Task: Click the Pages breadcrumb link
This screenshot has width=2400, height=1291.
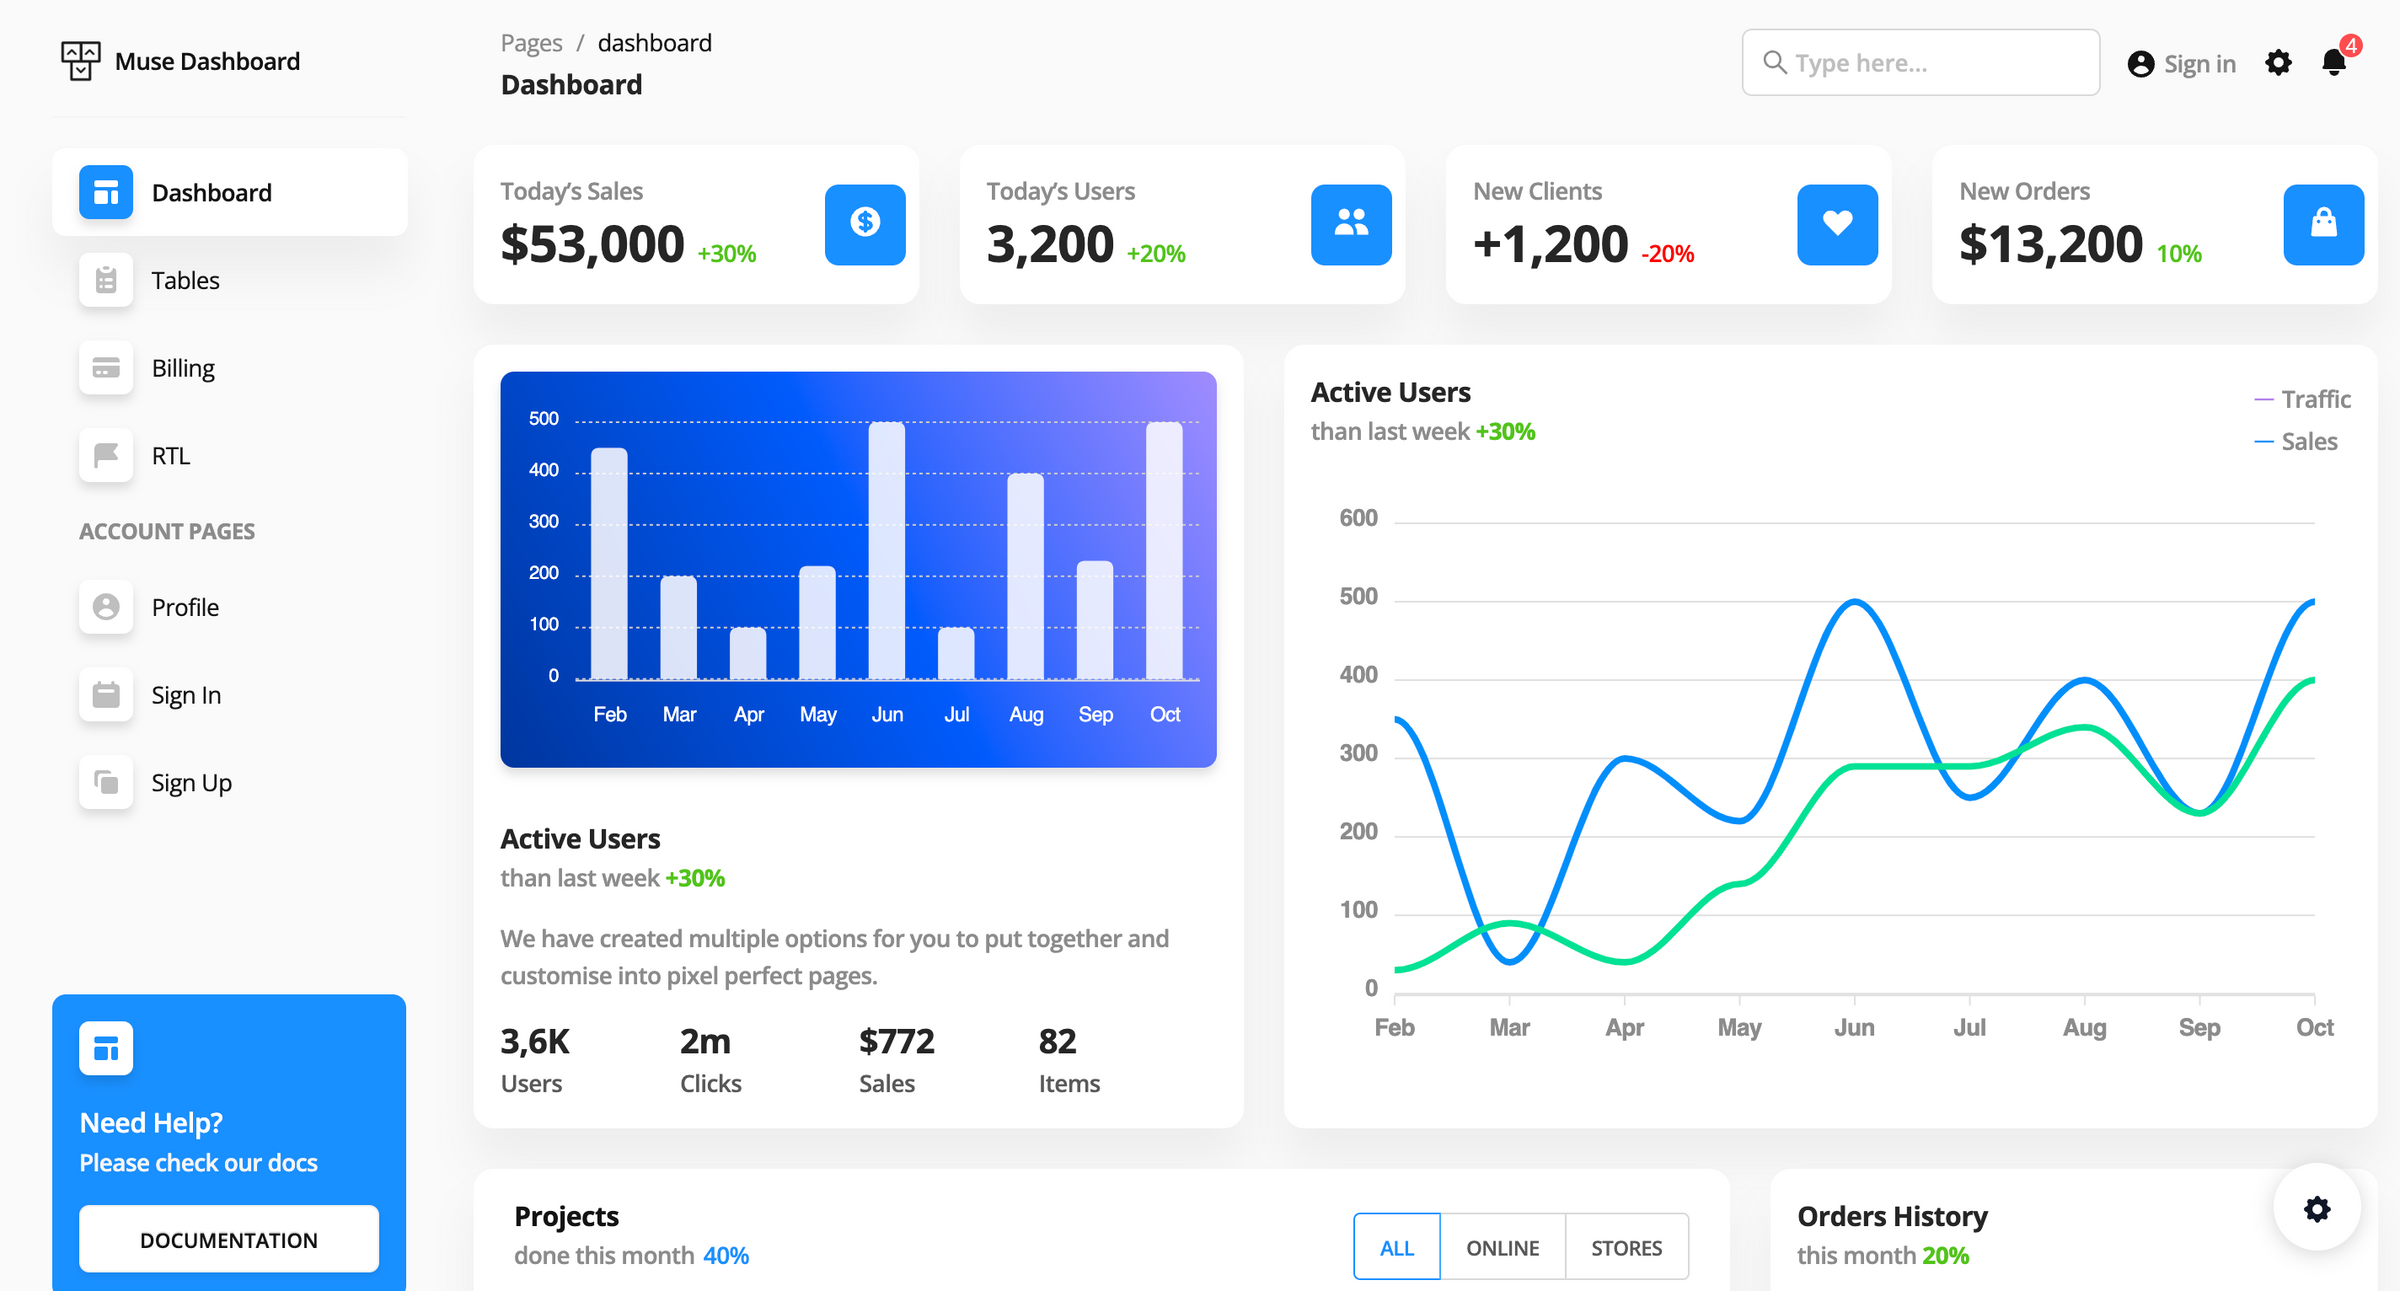Action: point(531,43)
